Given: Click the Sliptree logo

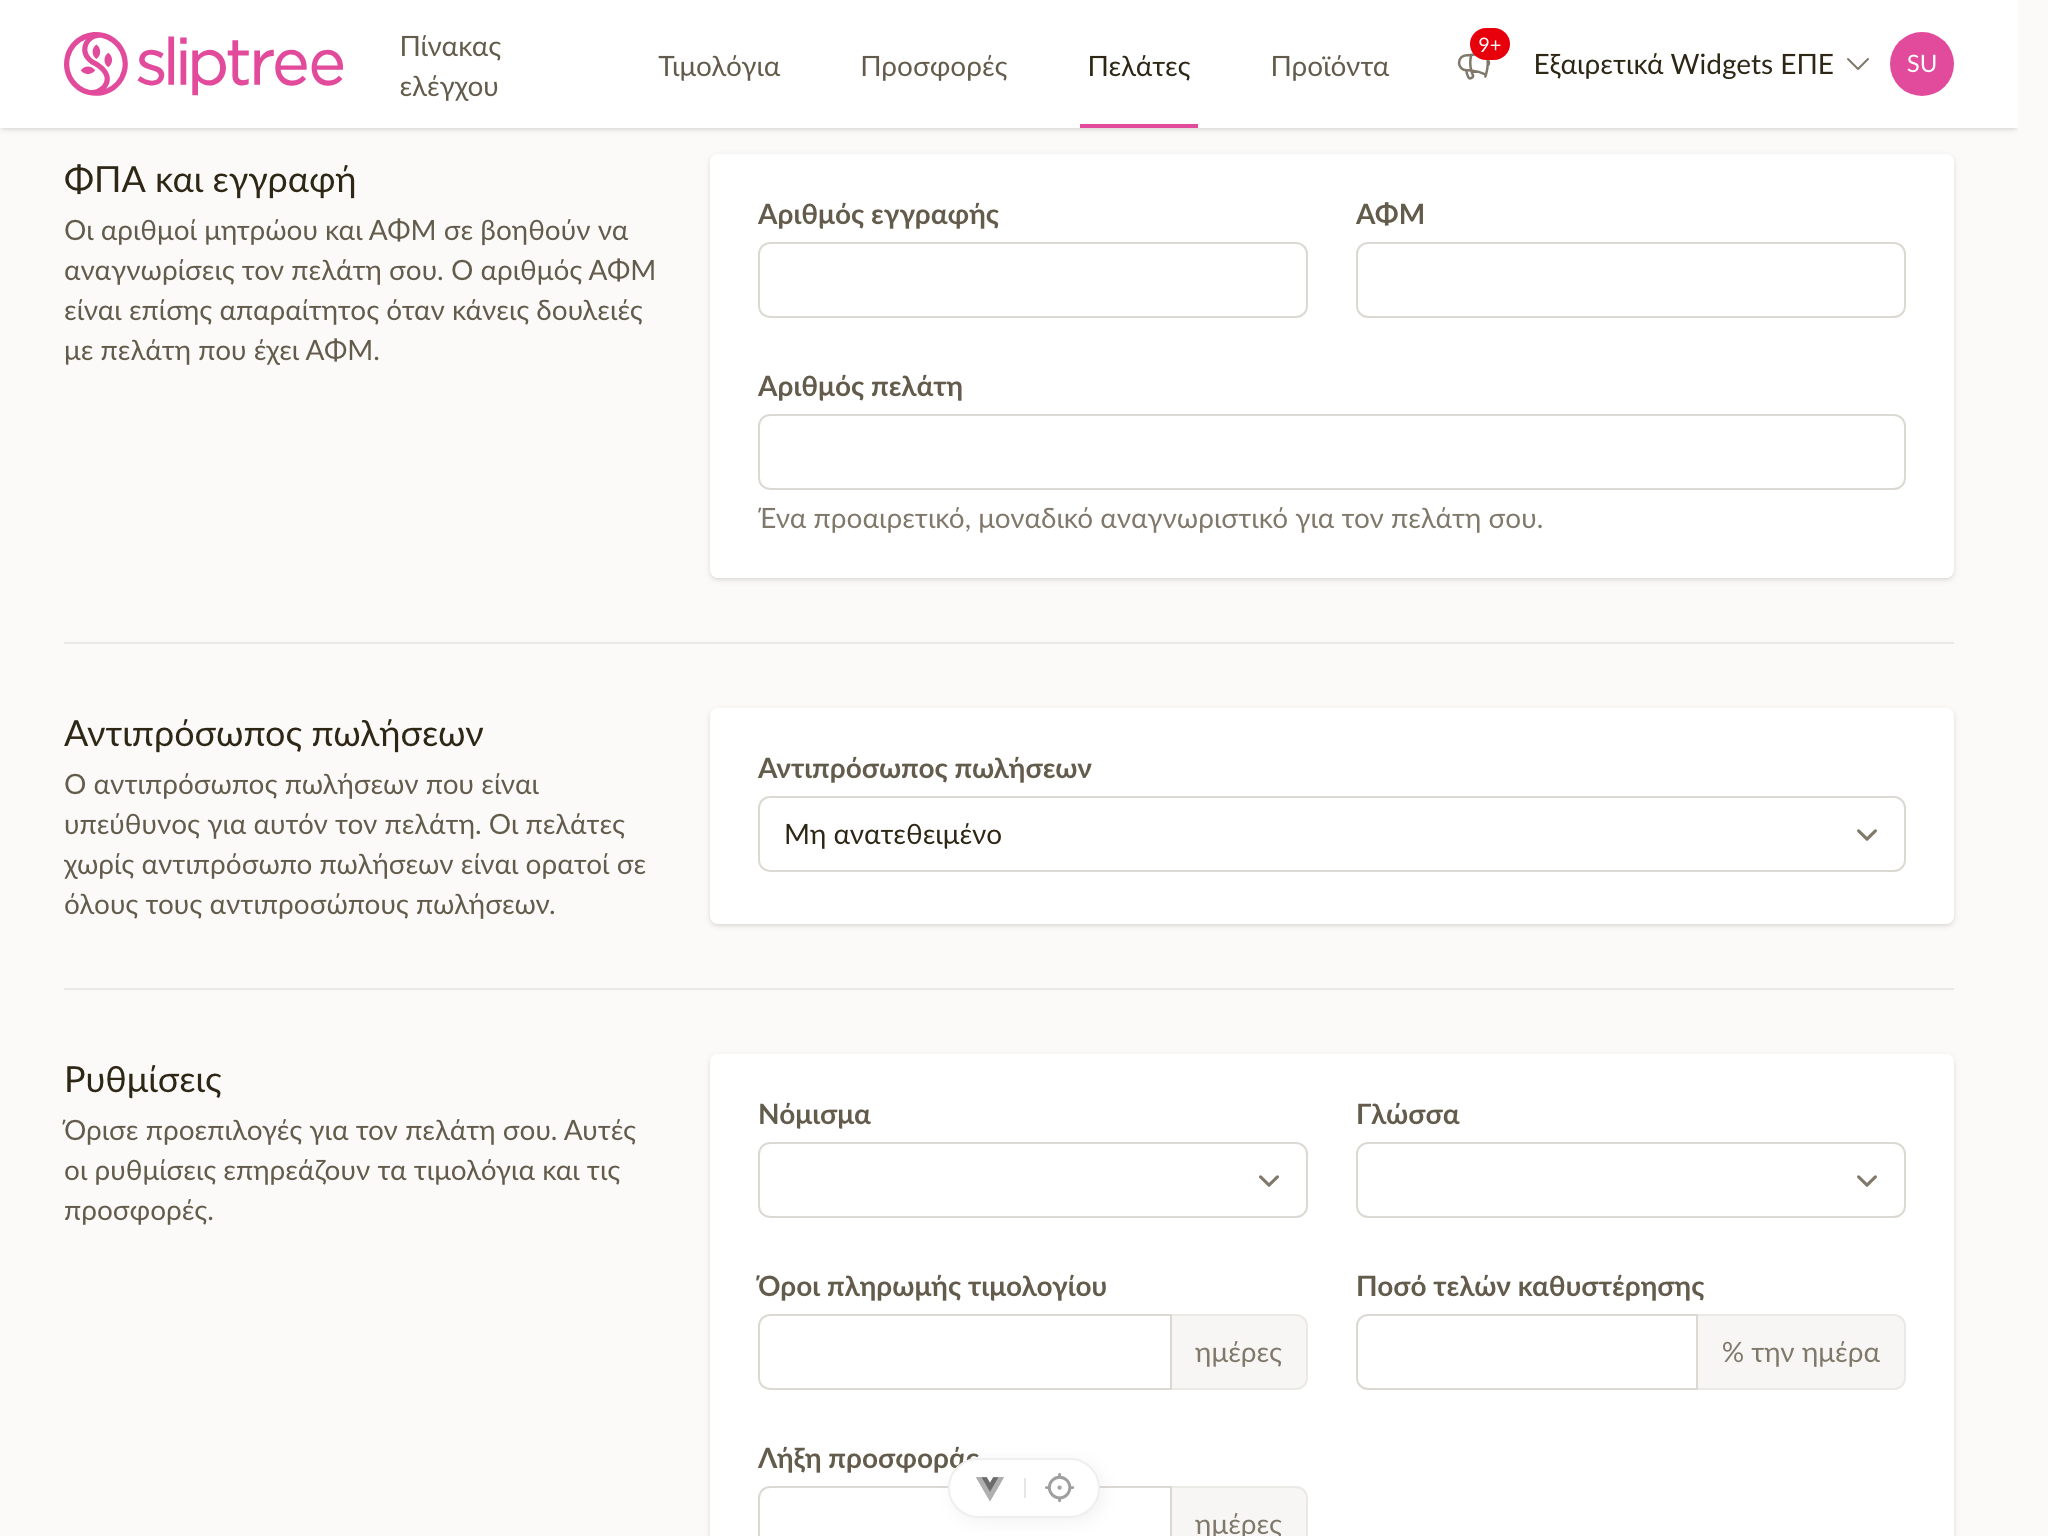Looking at the screenshot, I should pos(204,64).
